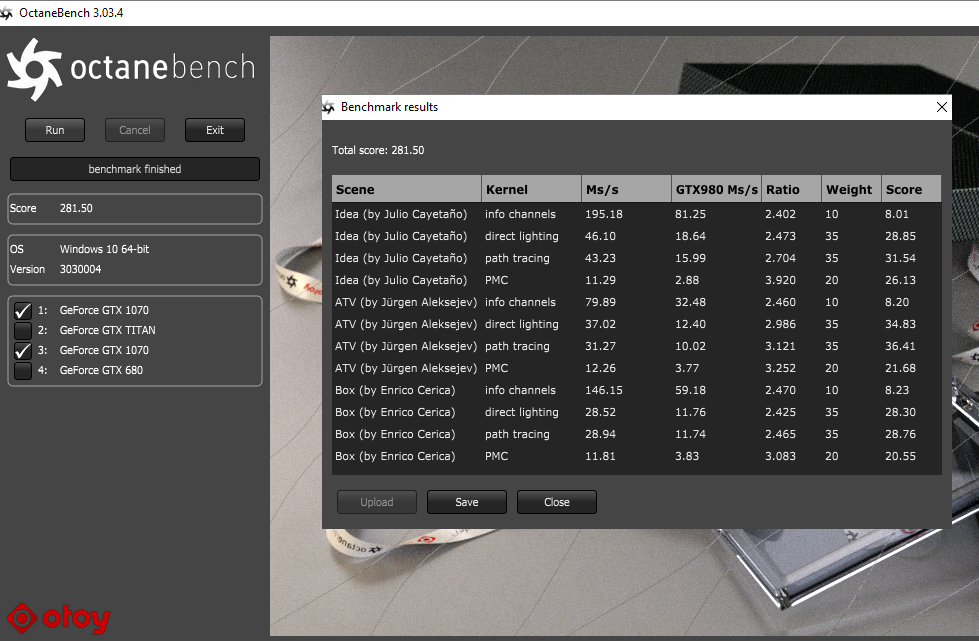Select the Idea path tracing row

(x=636, y=258)
